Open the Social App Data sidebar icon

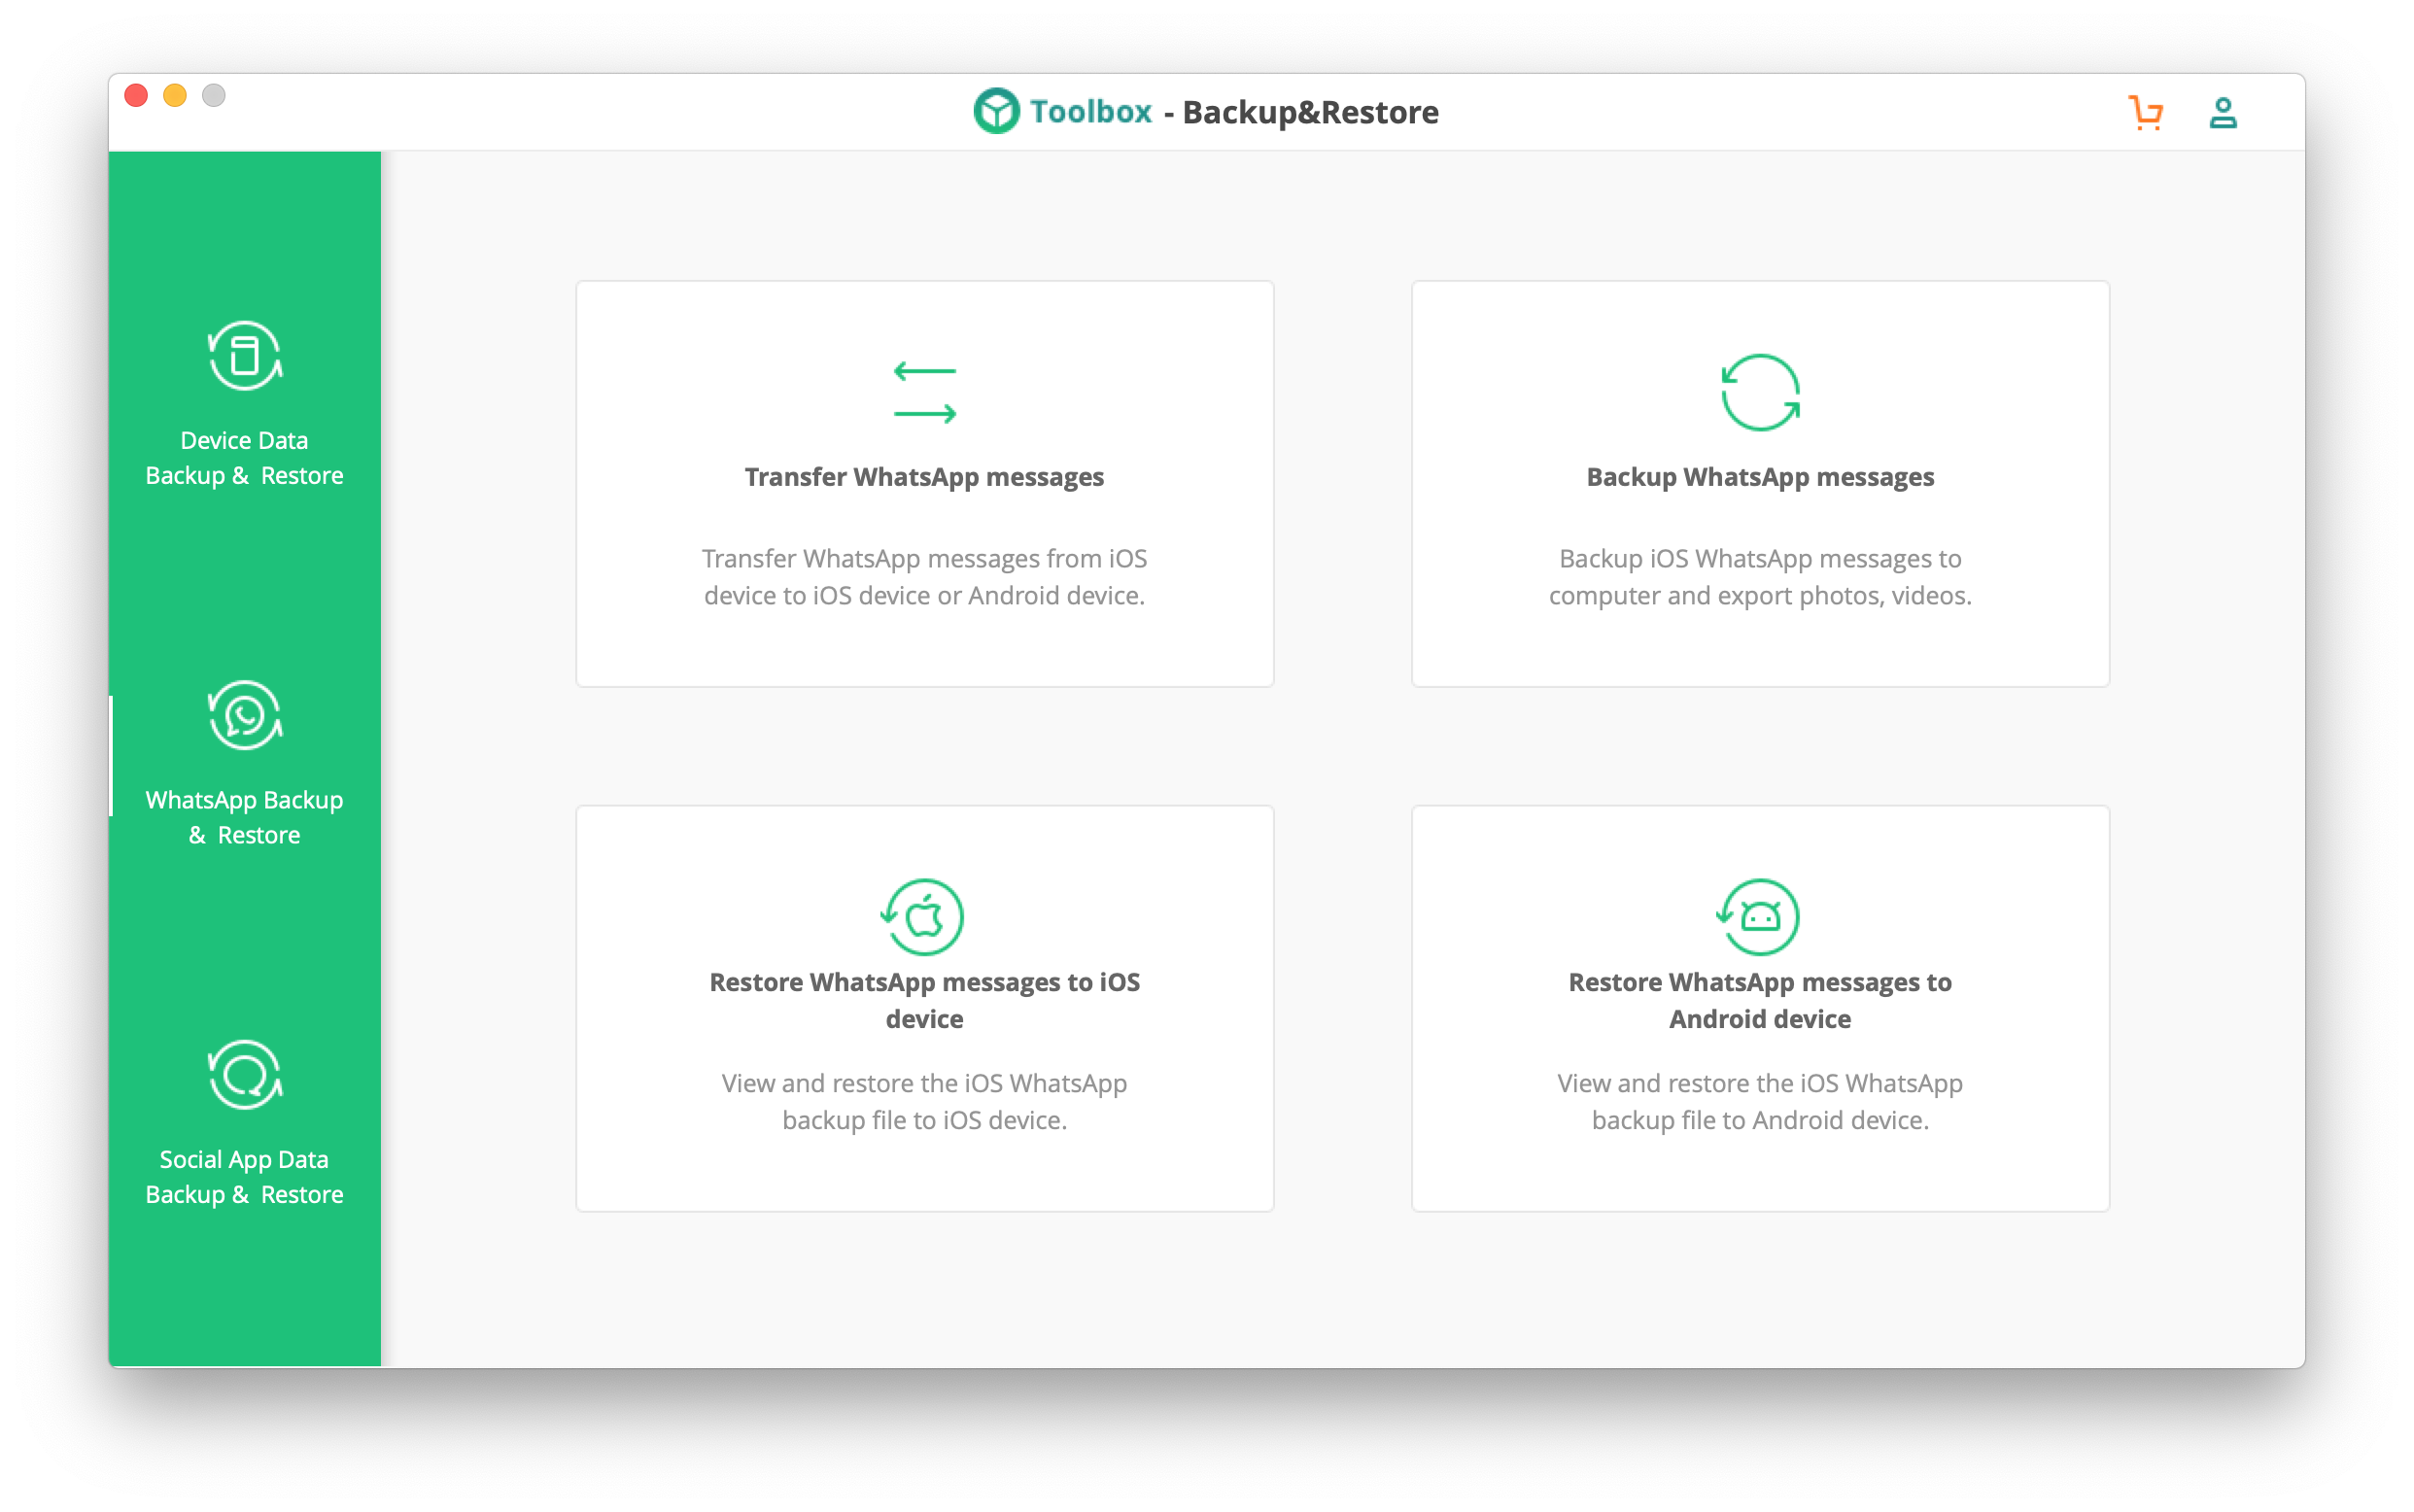pyautogui.click(x=245, y=1075)
